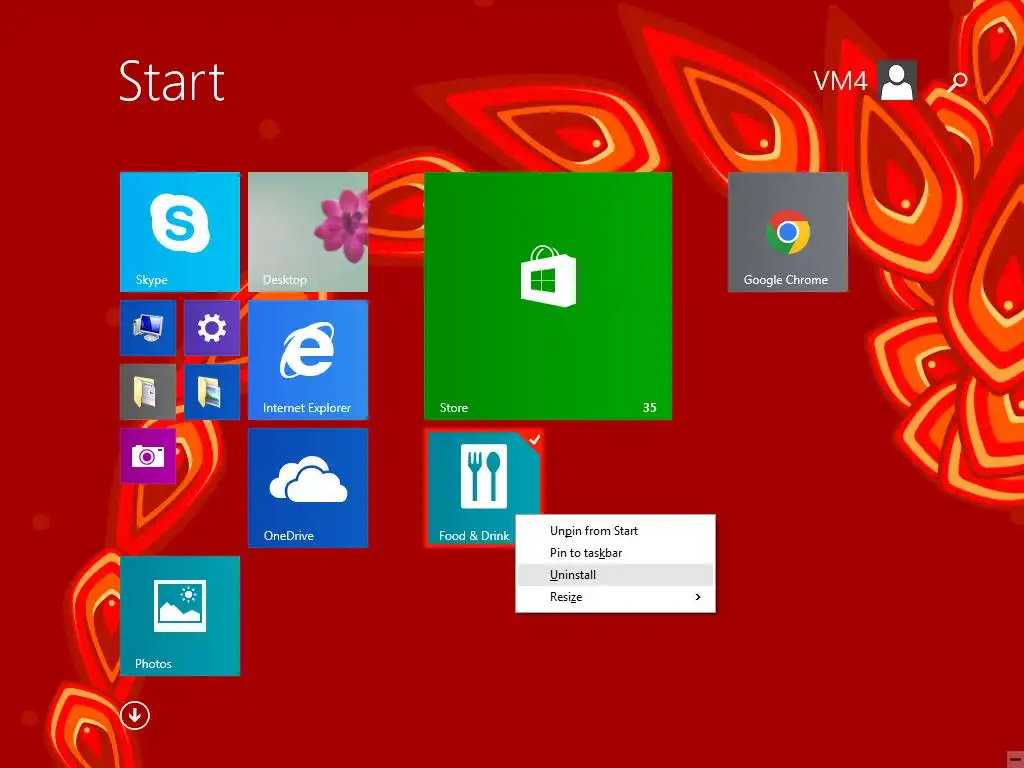
Task: Open the Desktop tile
Action: pyautogui.click(x=308, y=232)
